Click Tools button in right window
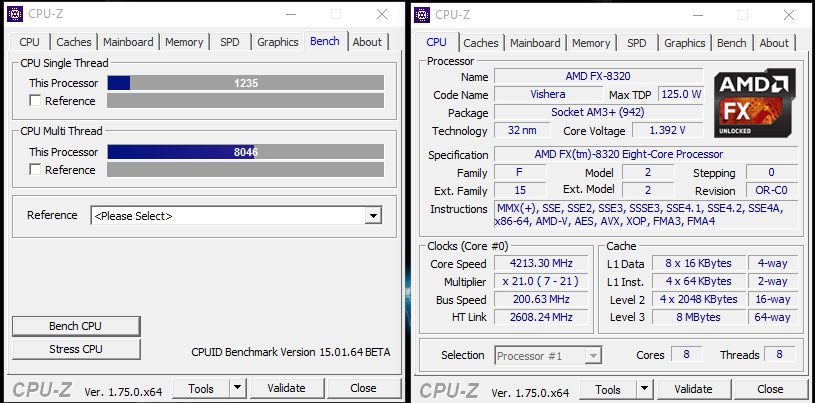The height and width of the screenshot is (403, 815). [x=608, y=389]
